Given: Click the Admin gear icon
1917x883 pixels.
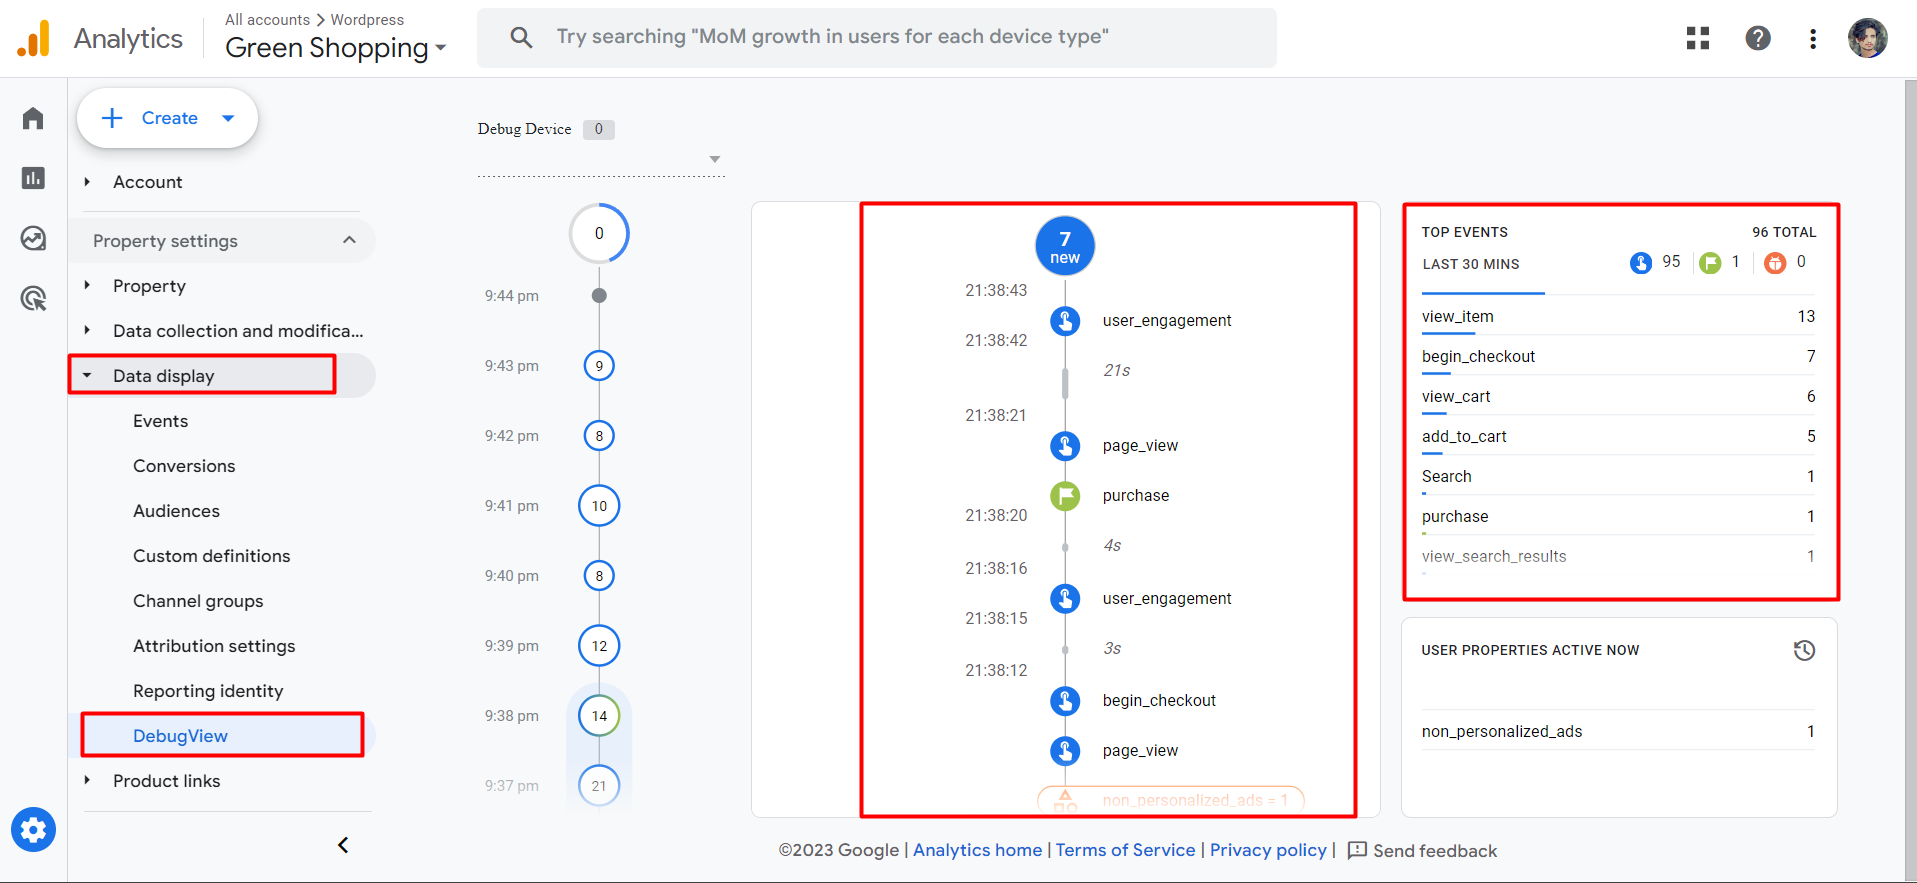Looking at the screenshot, I should point(33,830).
